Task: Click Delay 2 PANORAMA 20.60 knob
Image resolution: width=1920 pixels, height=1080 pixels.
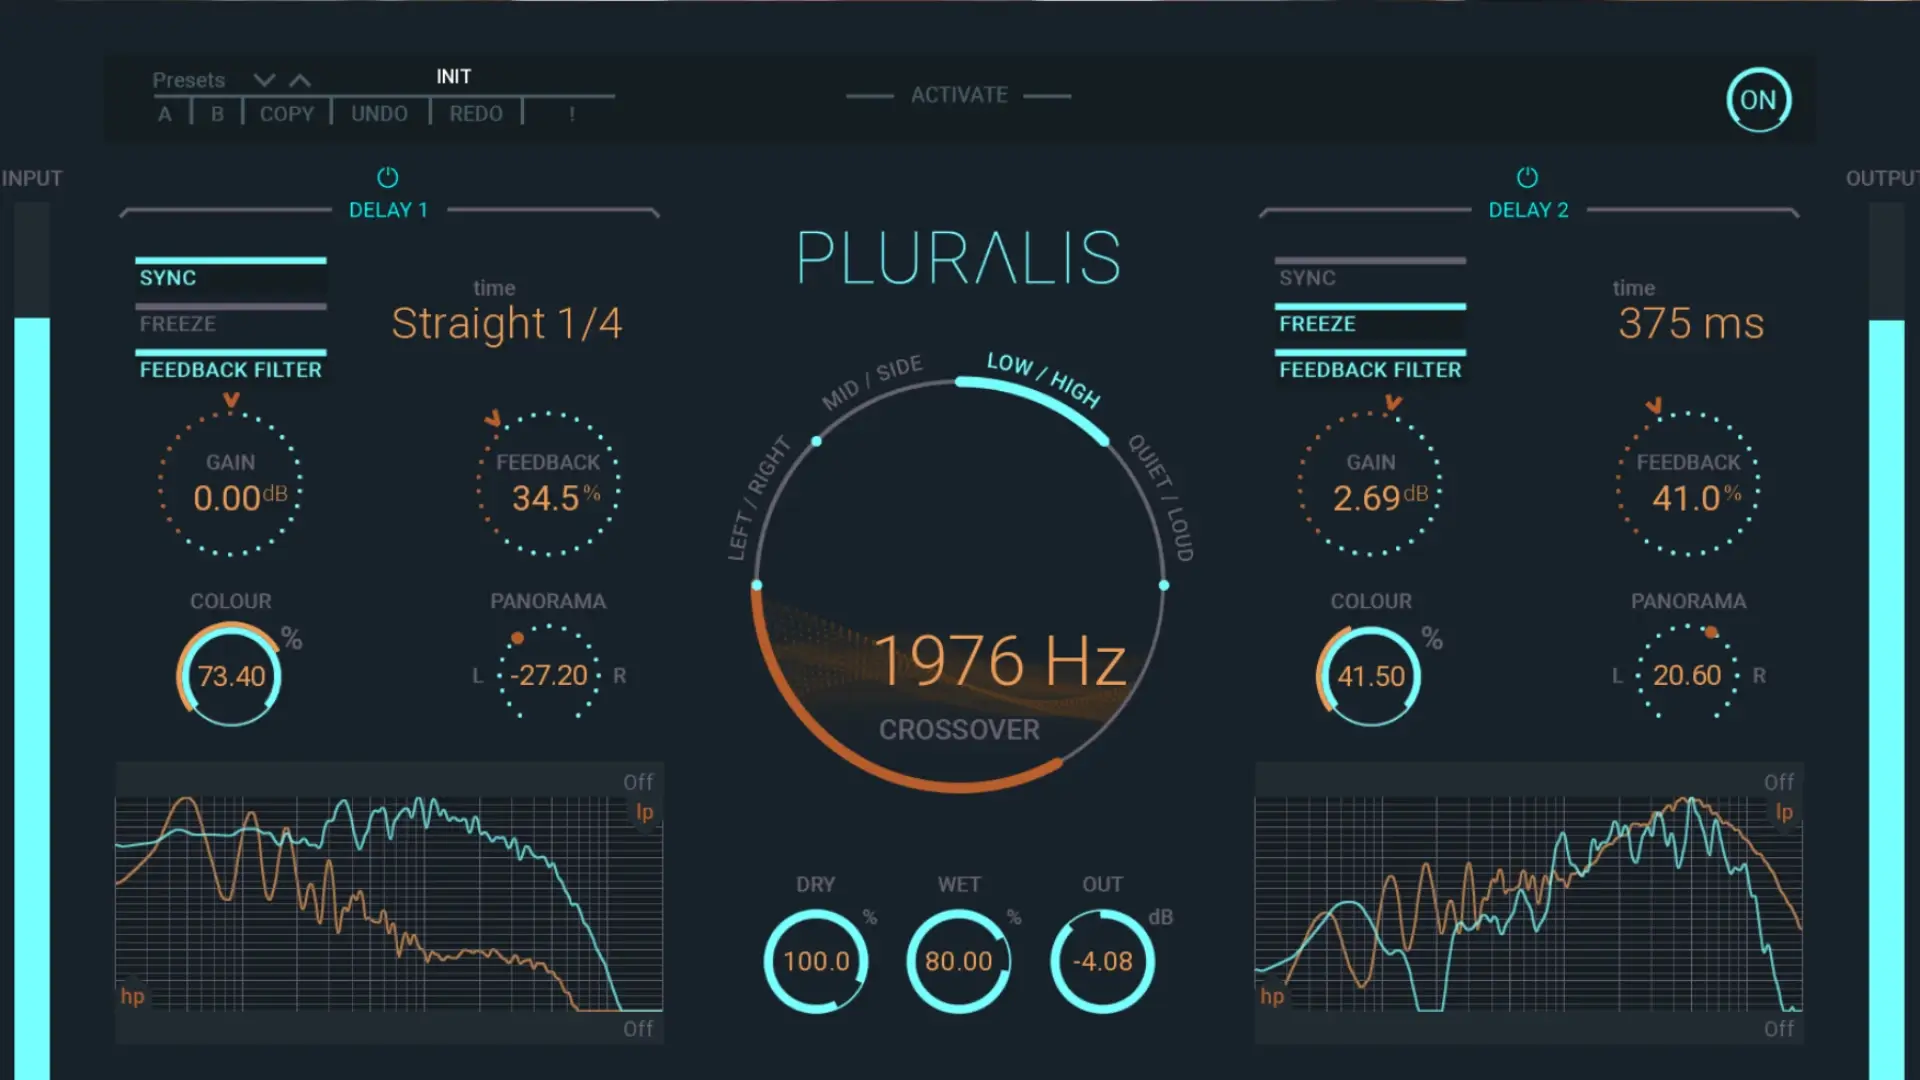Action: click(1688, 672)
